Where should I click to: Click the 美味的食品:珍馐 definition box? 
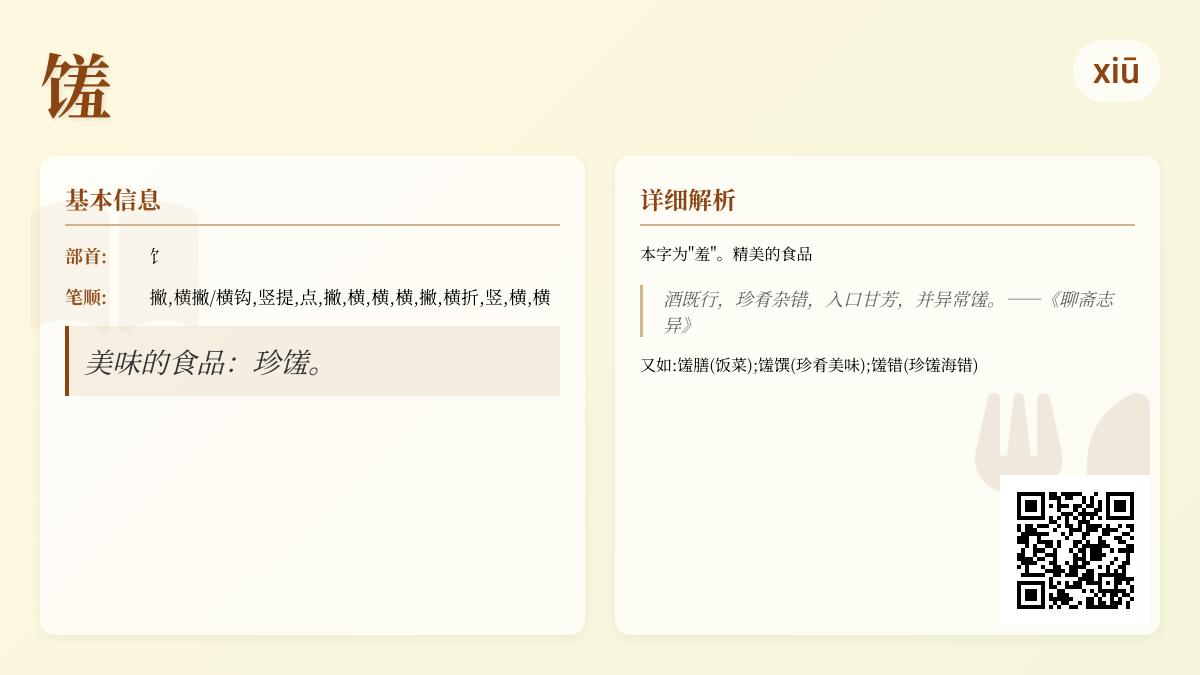[x=312, y=361]
